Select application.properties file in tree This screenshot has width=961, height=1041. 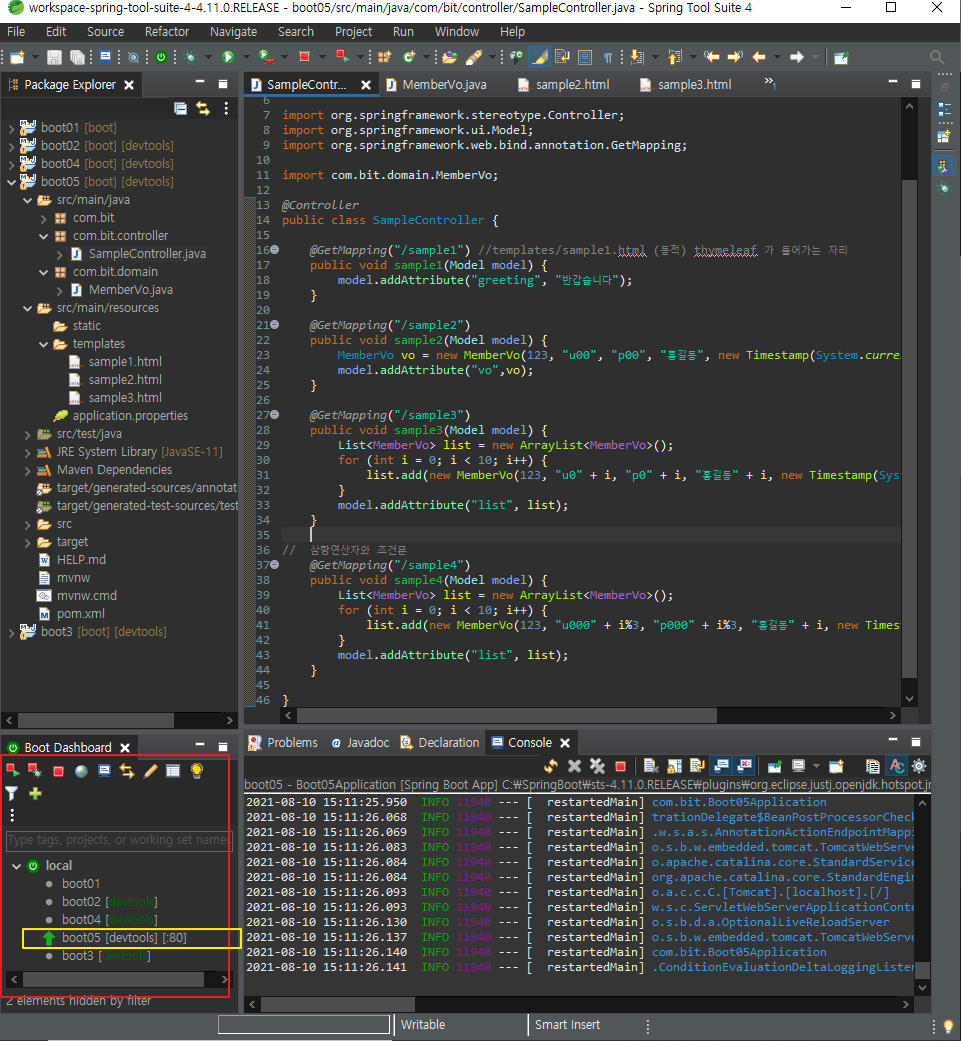point(130,416)
